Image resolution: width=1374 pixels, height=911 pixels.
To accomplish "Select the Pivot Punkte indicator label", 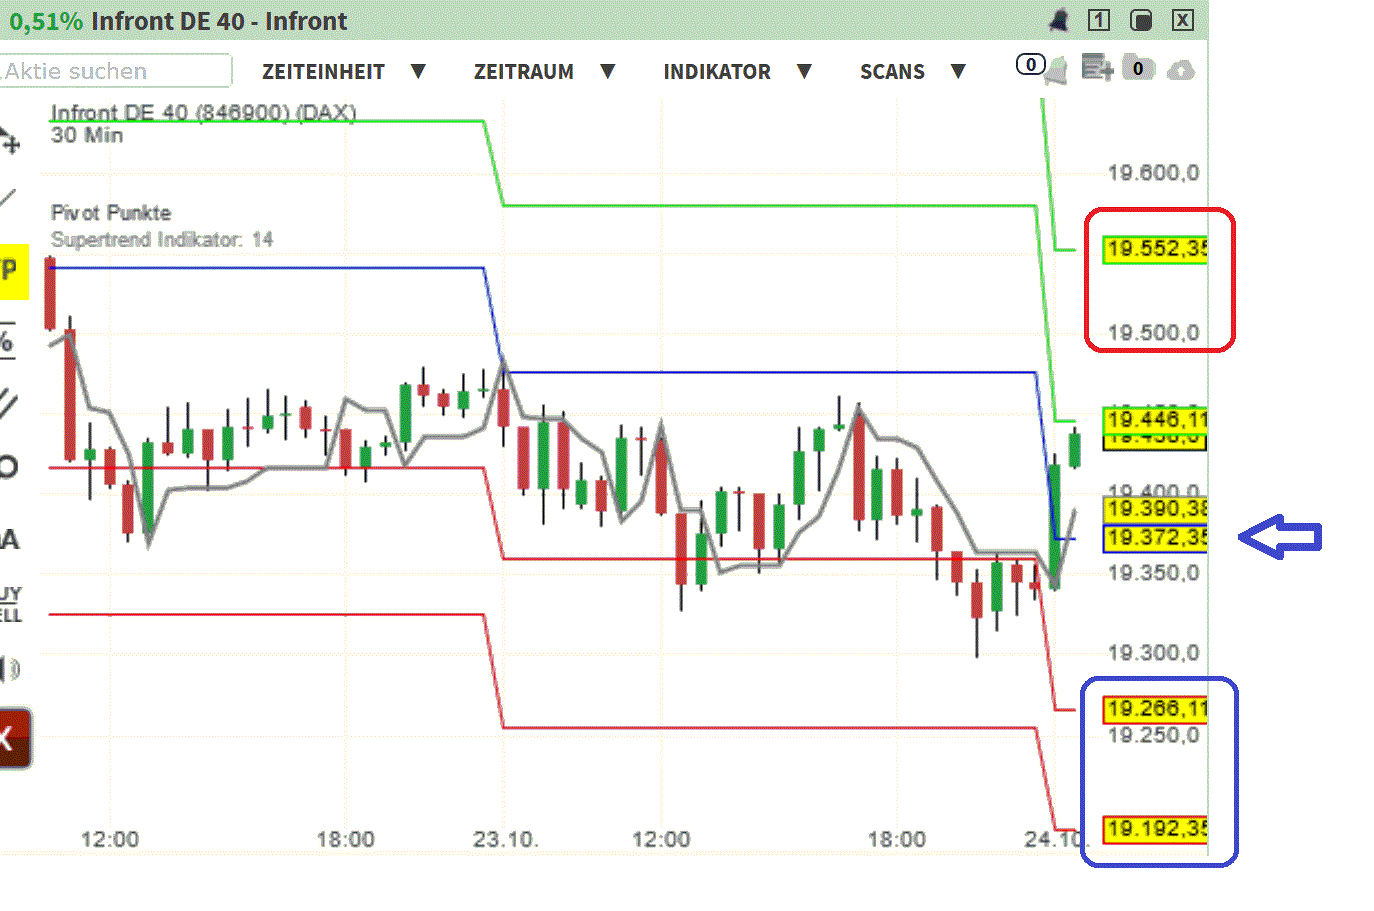I will 111,212.
